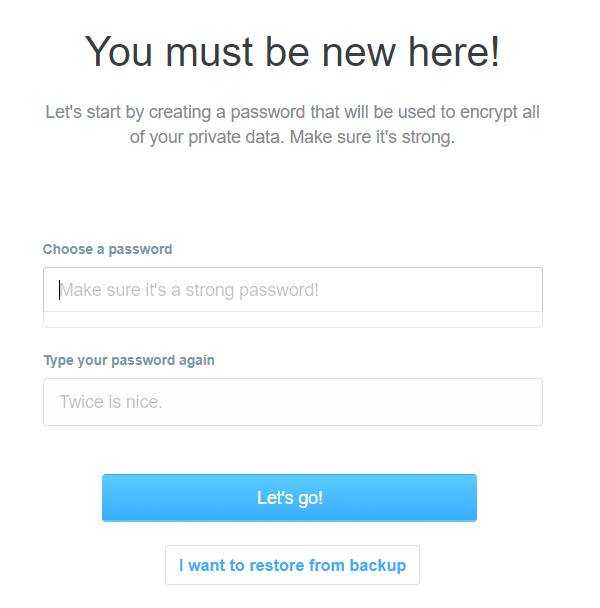Click the "Let's go!" text label
The image size is (600, 608).
point(290,498)
